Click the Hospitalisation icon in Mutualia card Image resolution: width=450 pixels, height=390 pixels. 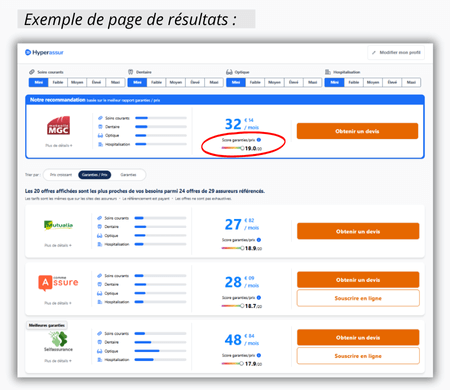(99, 244)
